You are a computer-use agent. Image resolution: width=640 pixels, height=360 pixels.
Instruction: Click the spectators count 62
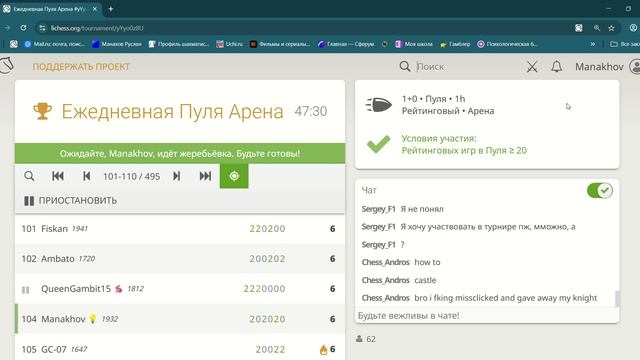[x=366, y=339]
